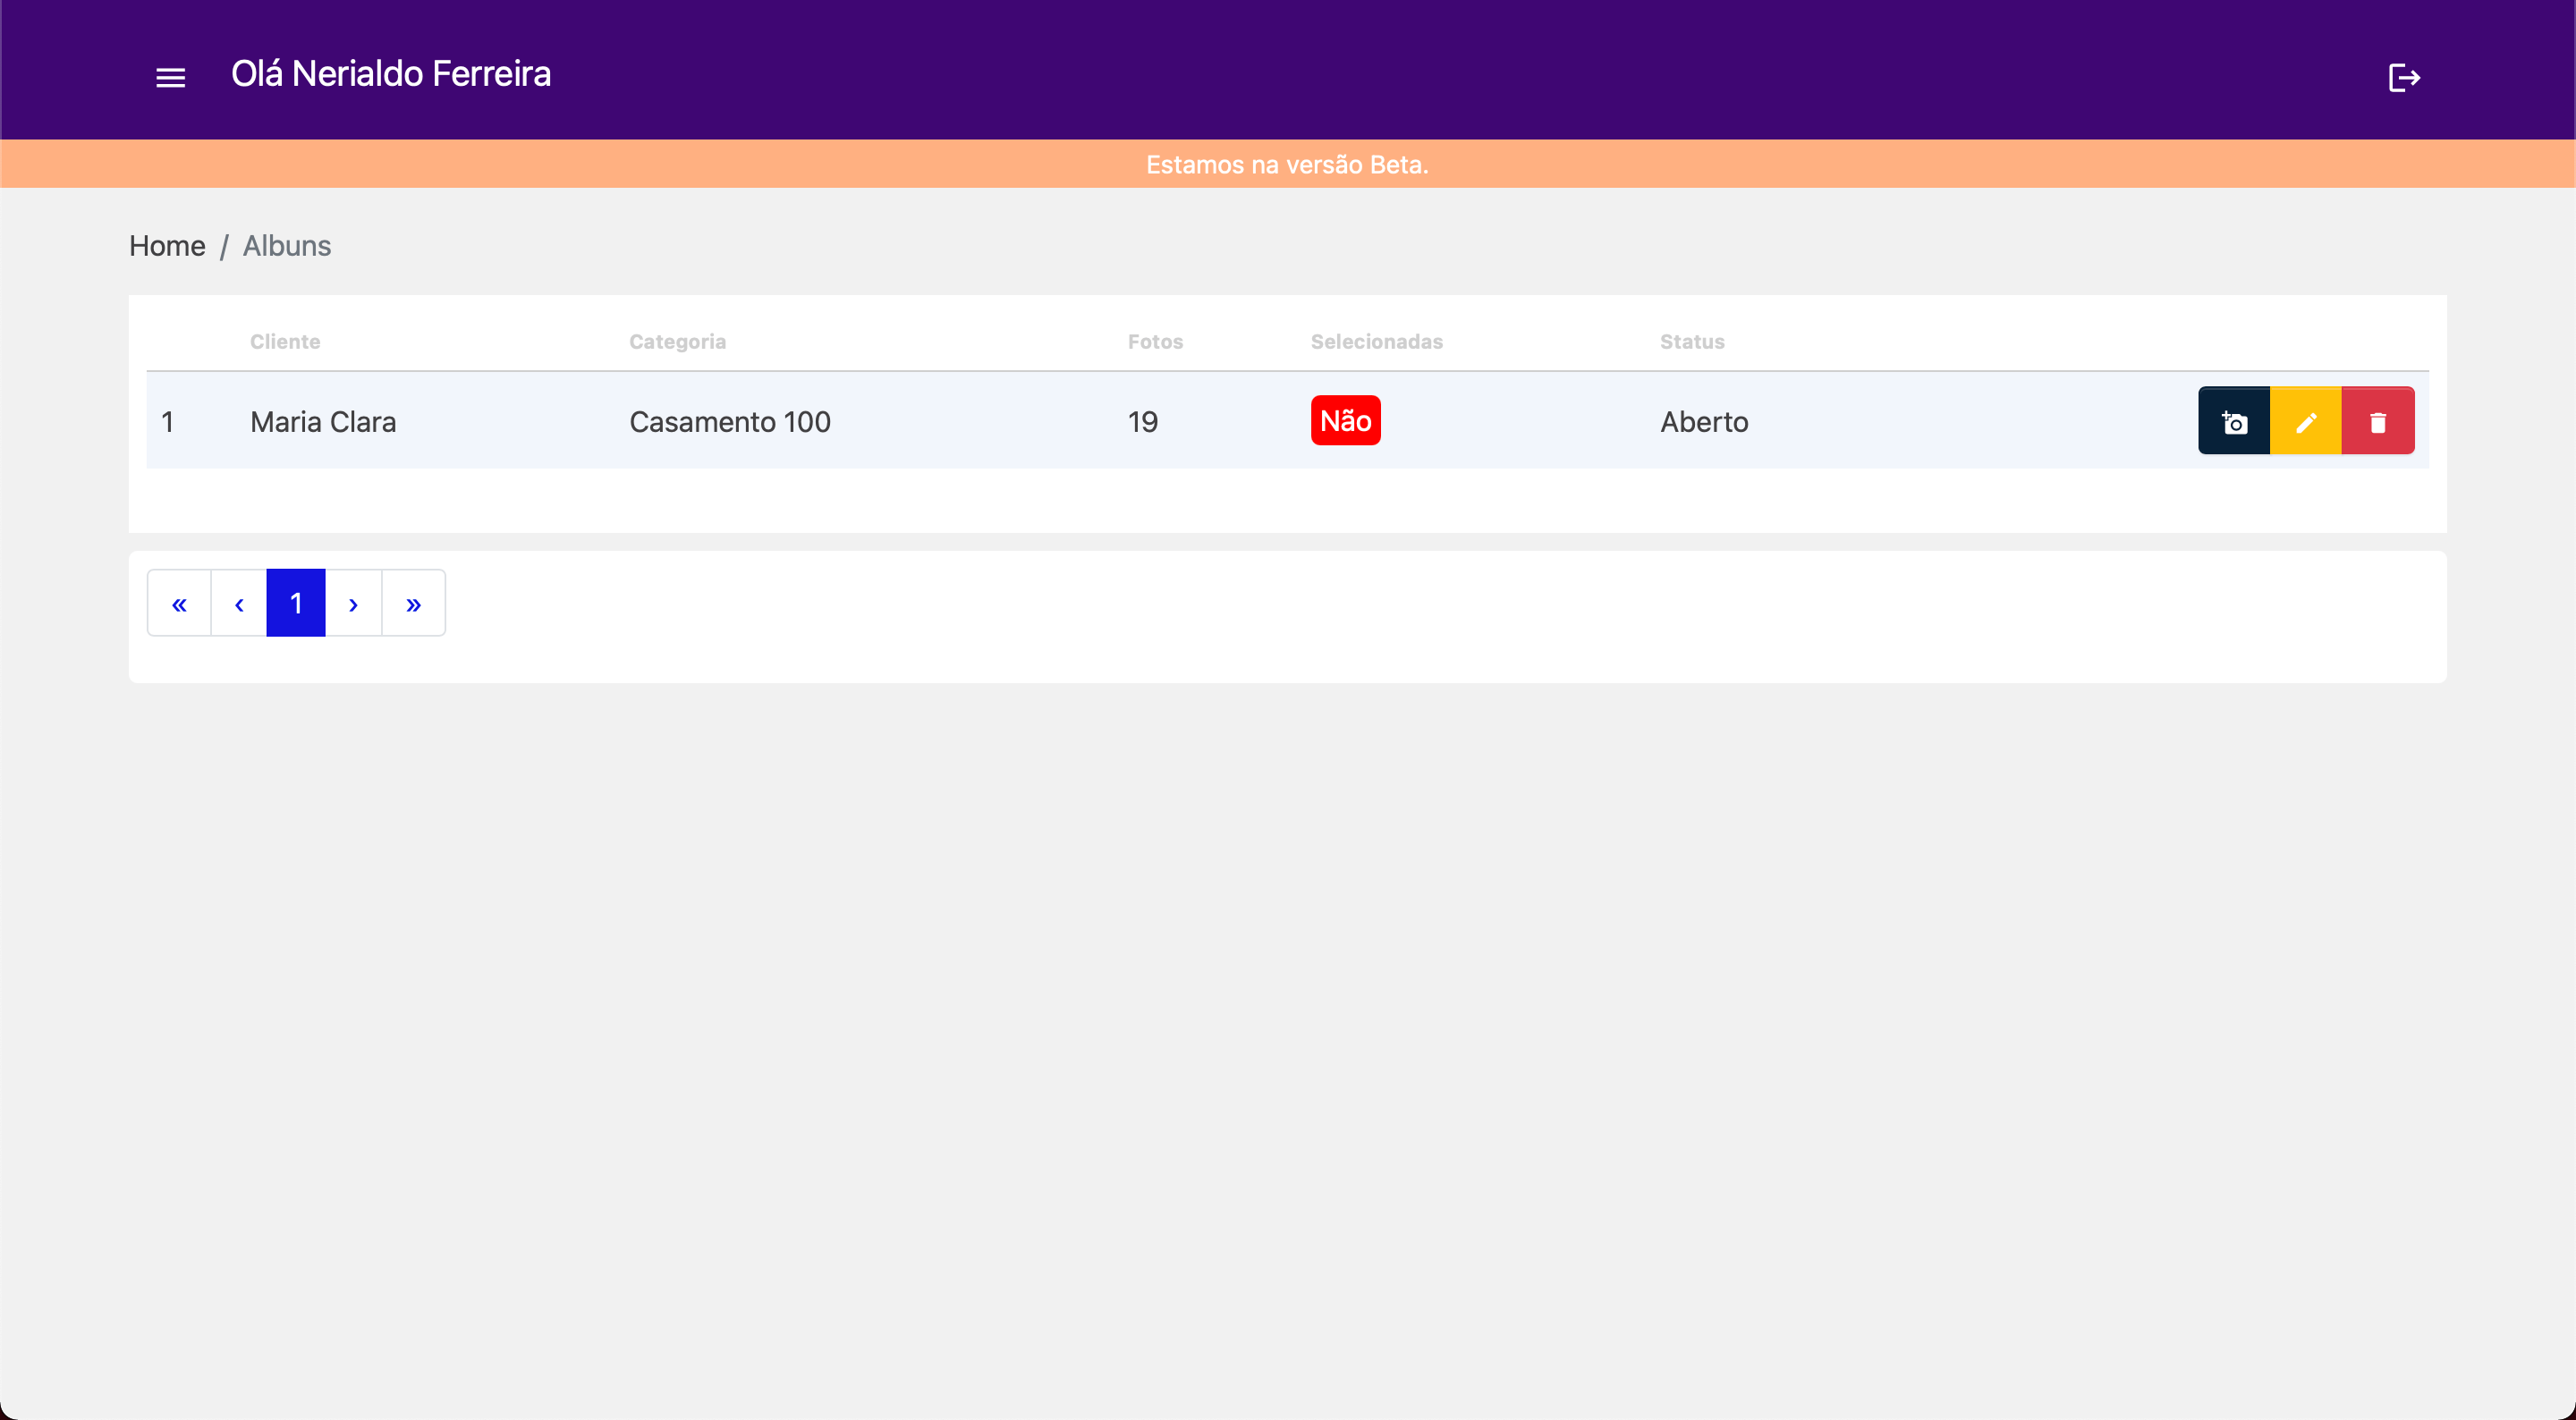Jump to last page with double-right arrows
The height and width of the screenshot is (1420, 2576).
(x=413, y=603)
